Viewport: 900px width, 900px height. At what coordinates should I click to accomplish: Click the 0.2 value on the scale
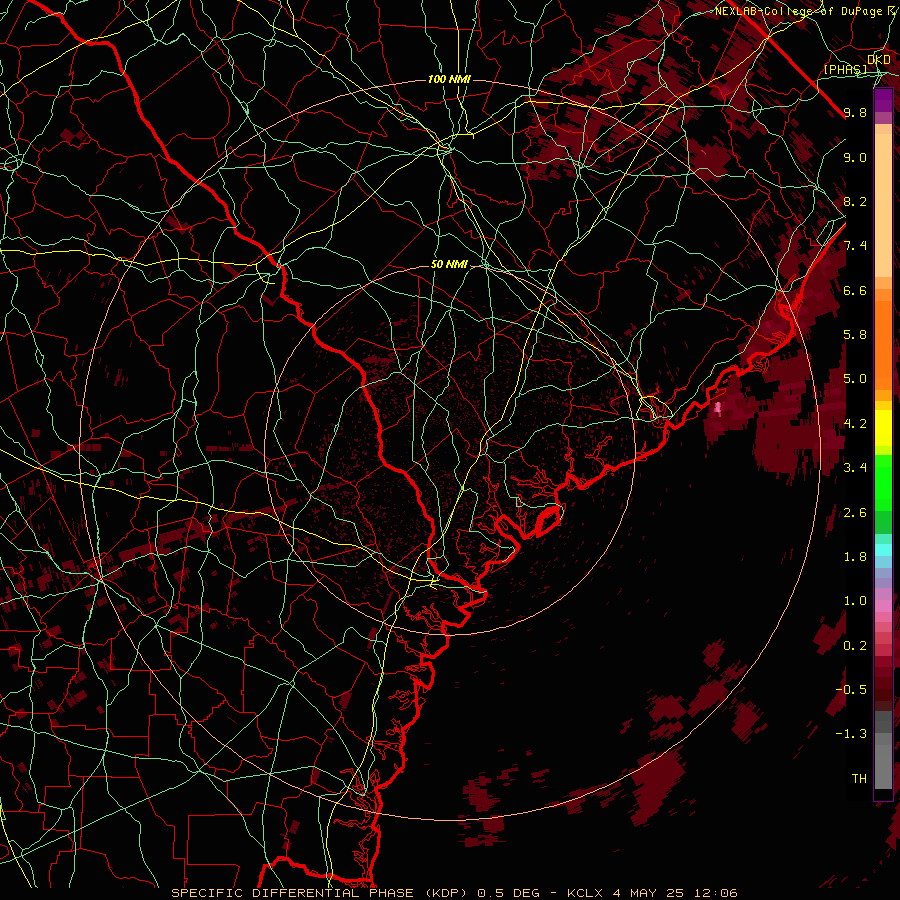855,646
